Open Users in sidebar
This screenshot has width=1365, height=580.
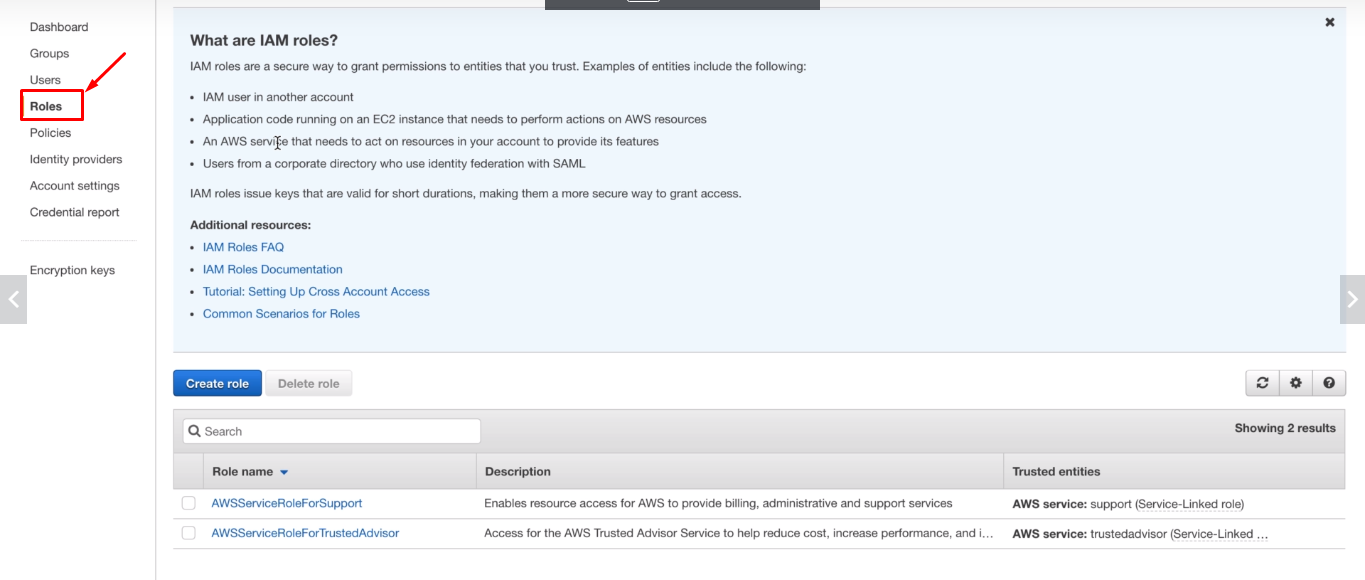(x=45, y=80)
